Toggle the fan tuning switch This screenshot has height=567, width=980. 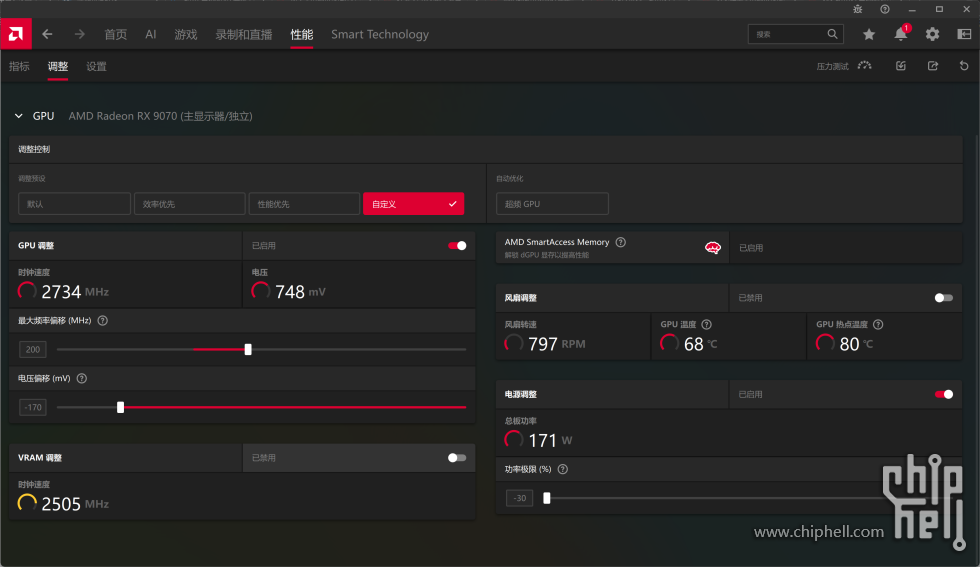pyautogui.click(x=944, y=298)
